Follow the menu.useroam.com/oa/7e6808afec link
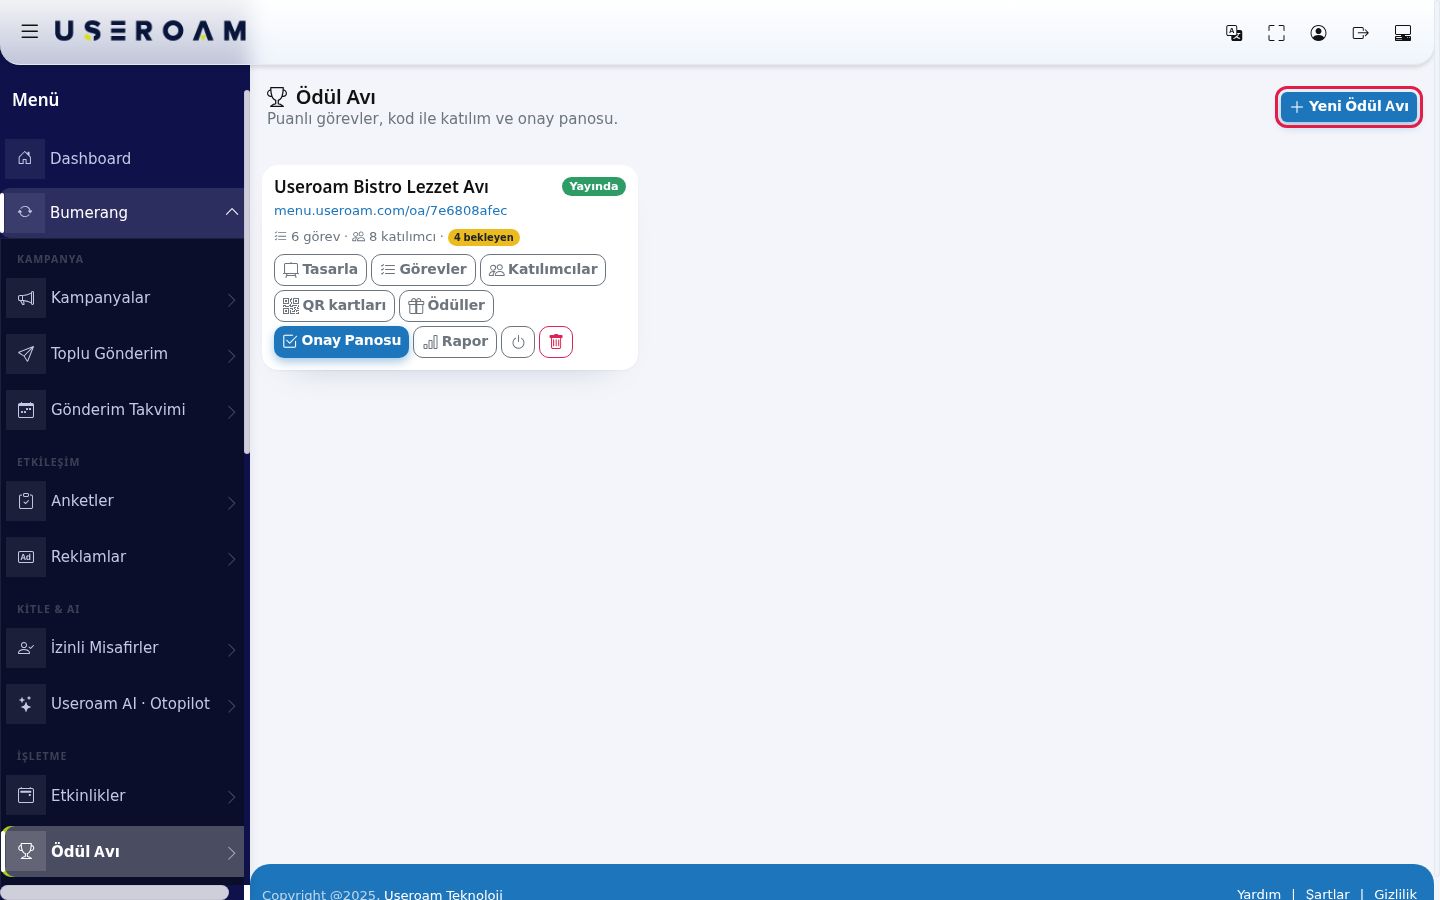 pos(391,211)
